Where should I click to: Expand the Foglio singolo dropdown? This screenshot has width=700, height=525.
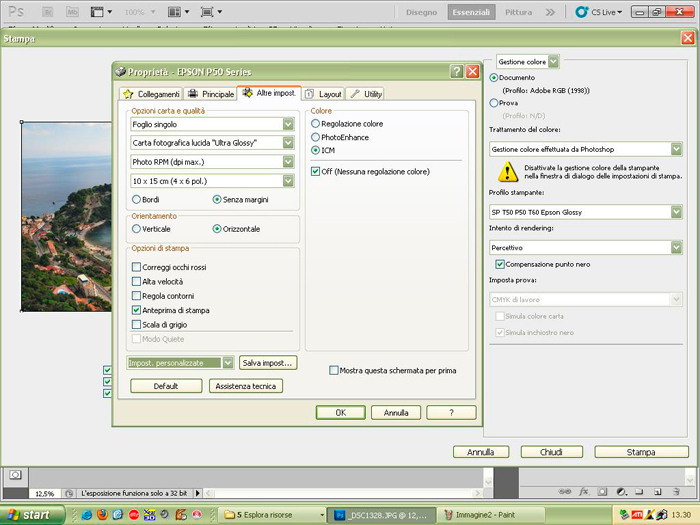coord(288,125)
